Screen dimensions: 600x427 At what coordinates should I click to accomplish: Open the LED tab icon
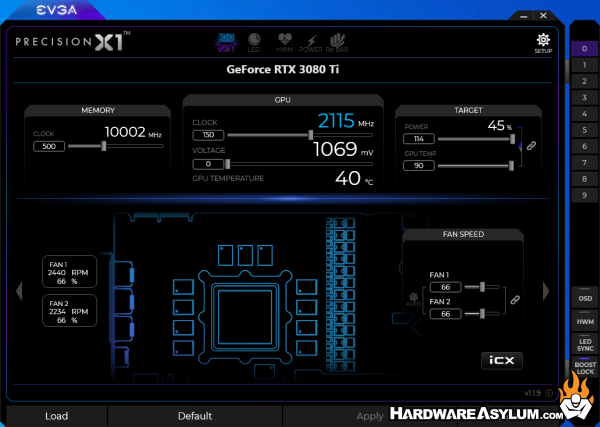pos(254,42)
